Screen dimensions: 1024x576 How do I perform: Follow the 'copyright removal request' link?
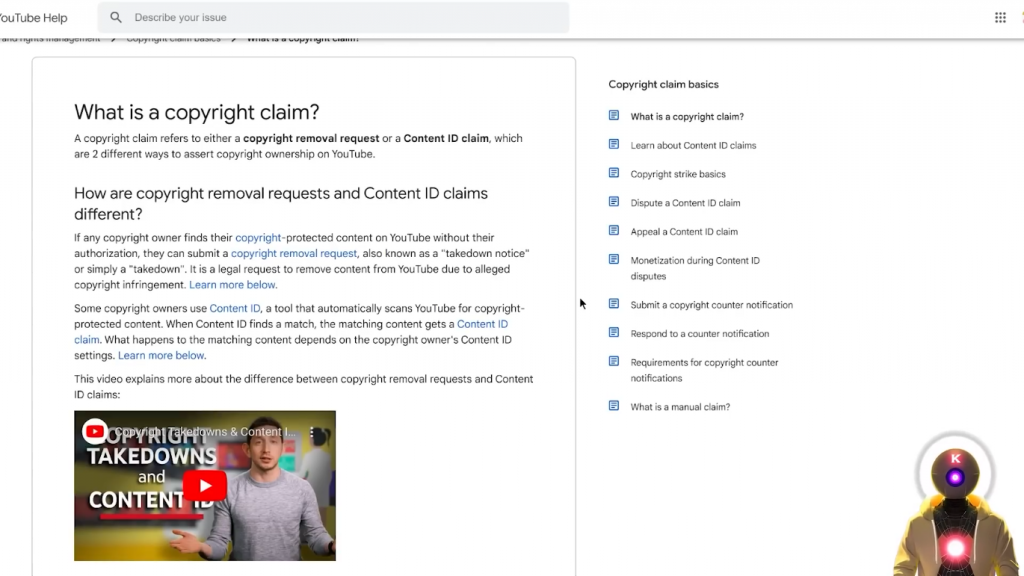pos(294,254)
